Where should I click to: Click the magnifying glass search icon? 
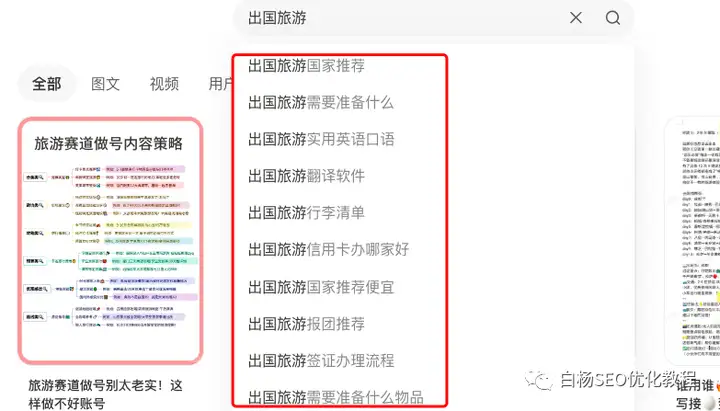[613, 18]
